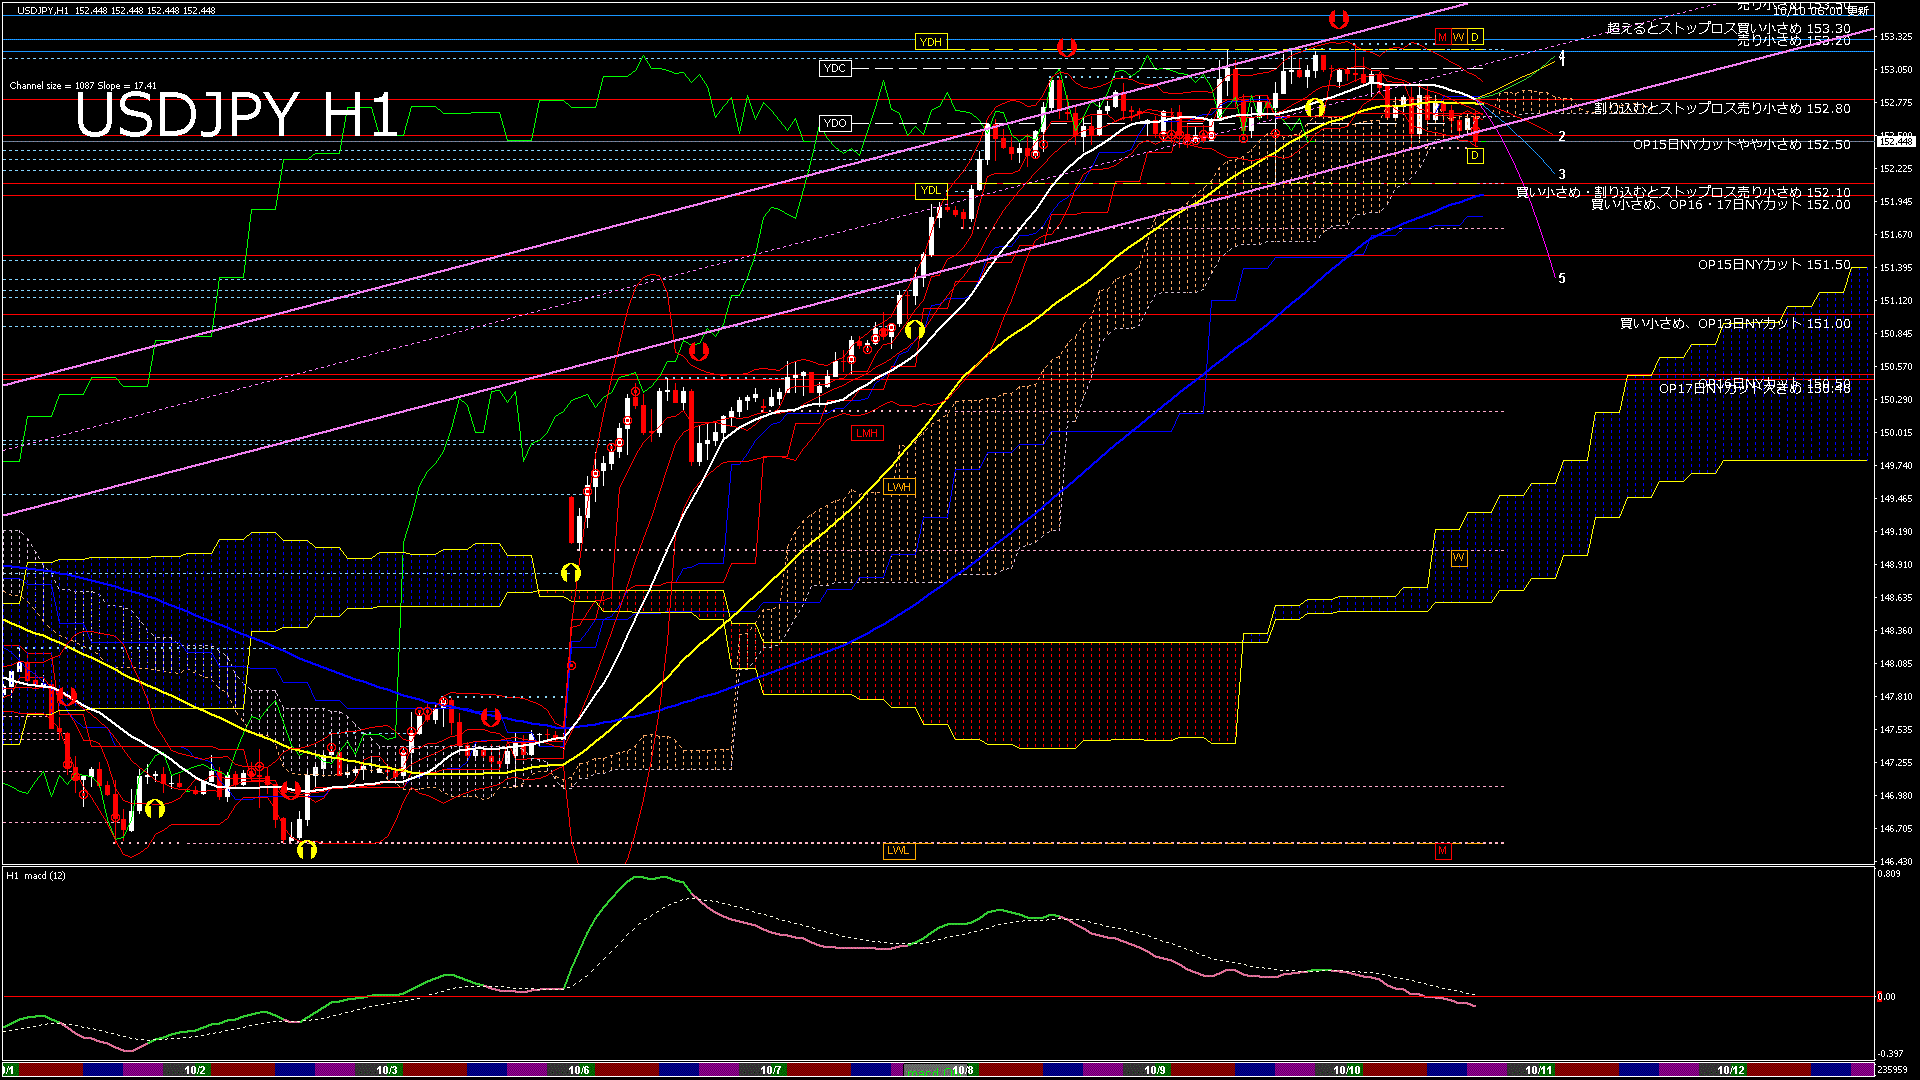Toggle the orange W box between M and D

pyautogui.click(x=1458, y=37)
